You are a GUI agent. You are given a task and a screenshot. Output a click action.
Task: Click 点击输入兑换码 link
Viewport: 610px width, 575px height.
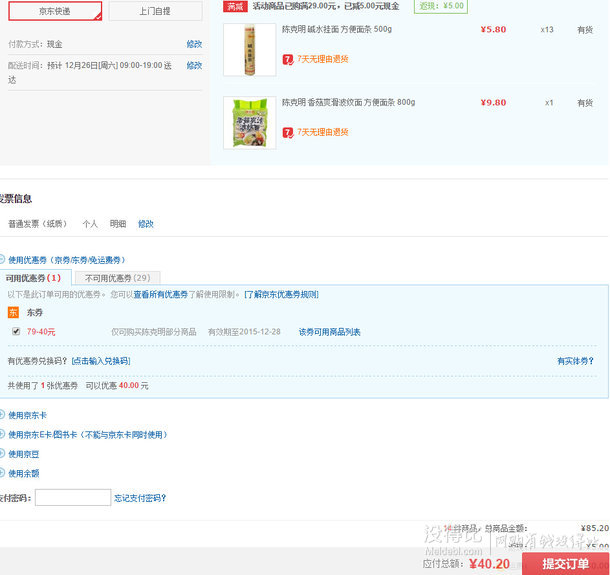click(101, 361)
